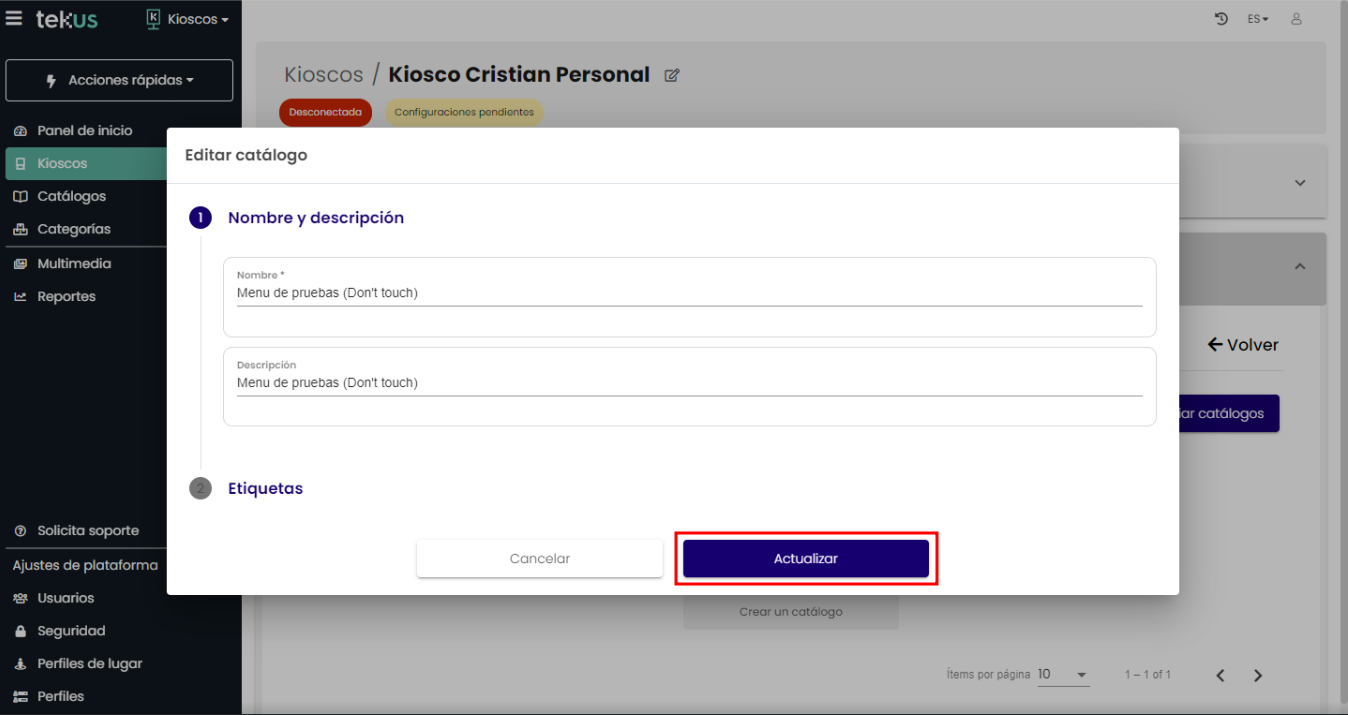Open Catálogos in the sidebar

71,196
